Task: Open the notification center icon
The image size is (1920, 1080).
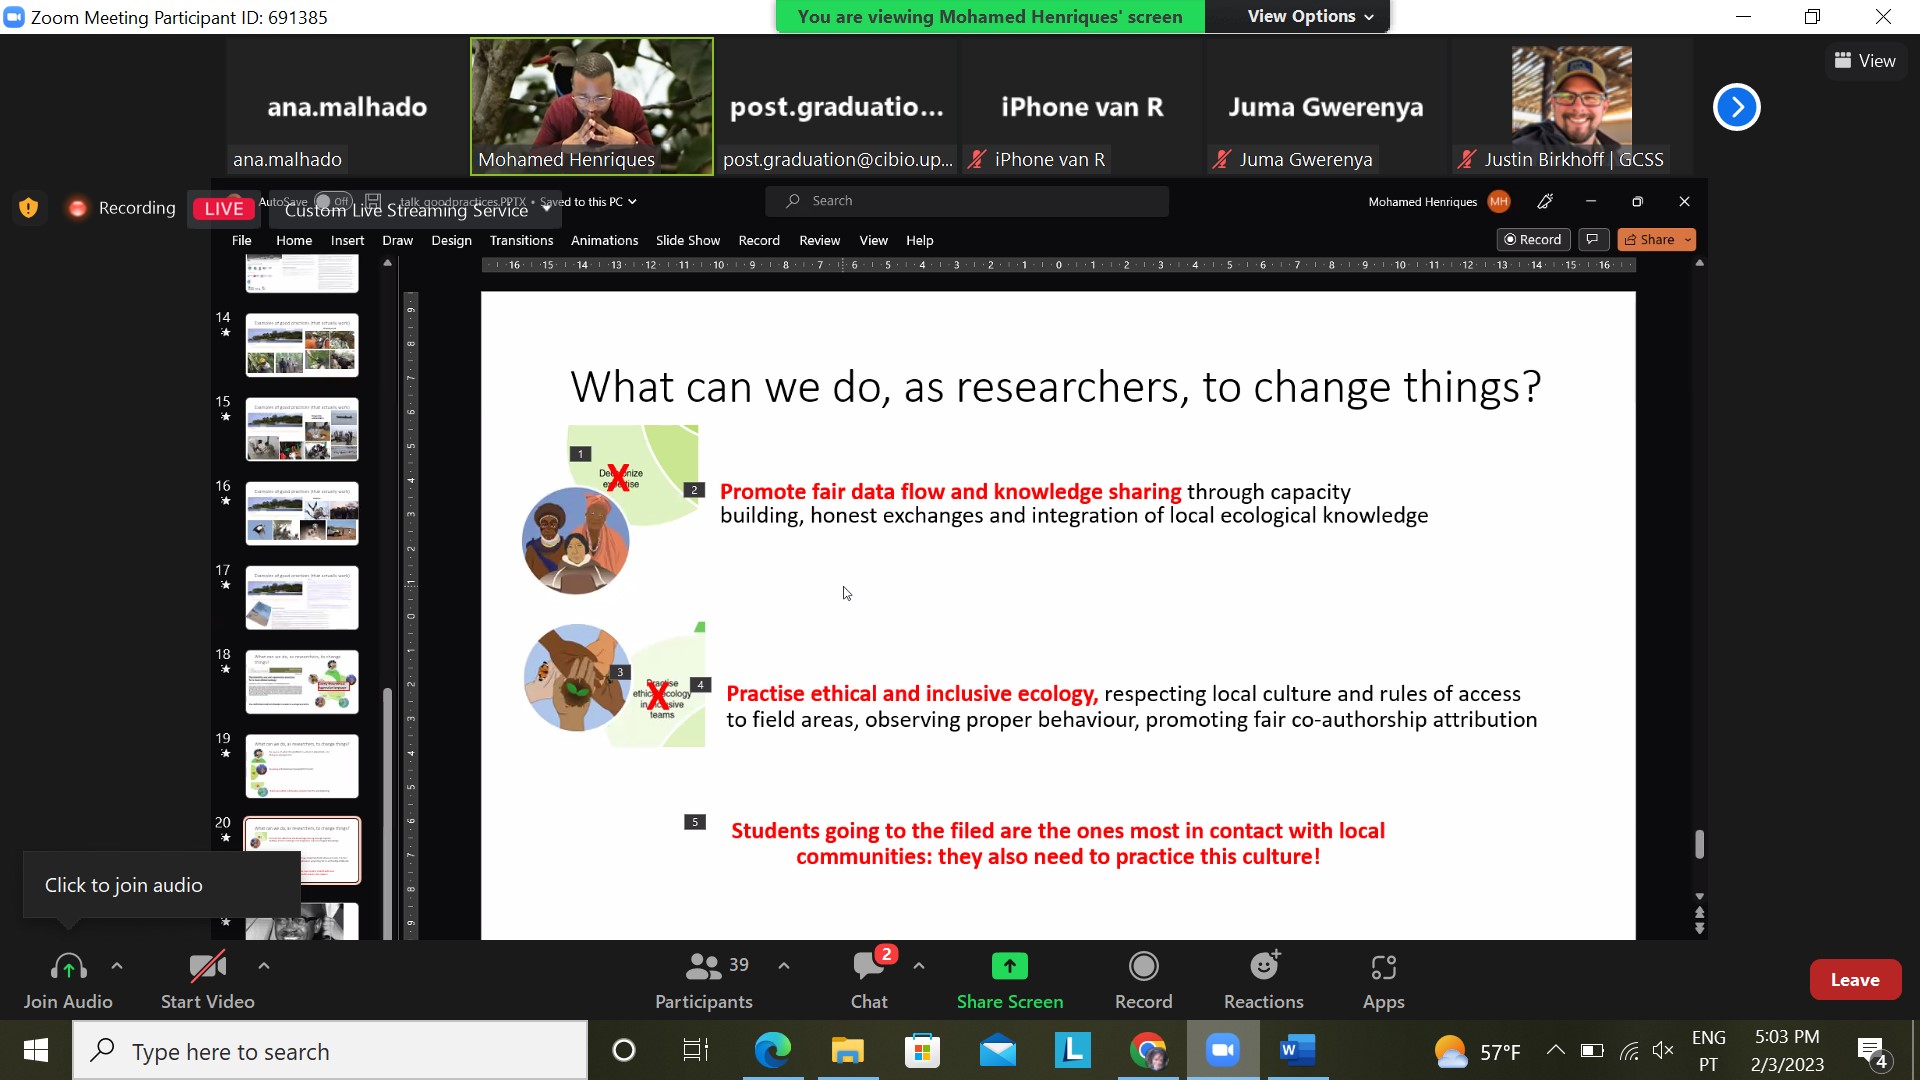Action: pyautogui.click(x=1873, y=1051)
